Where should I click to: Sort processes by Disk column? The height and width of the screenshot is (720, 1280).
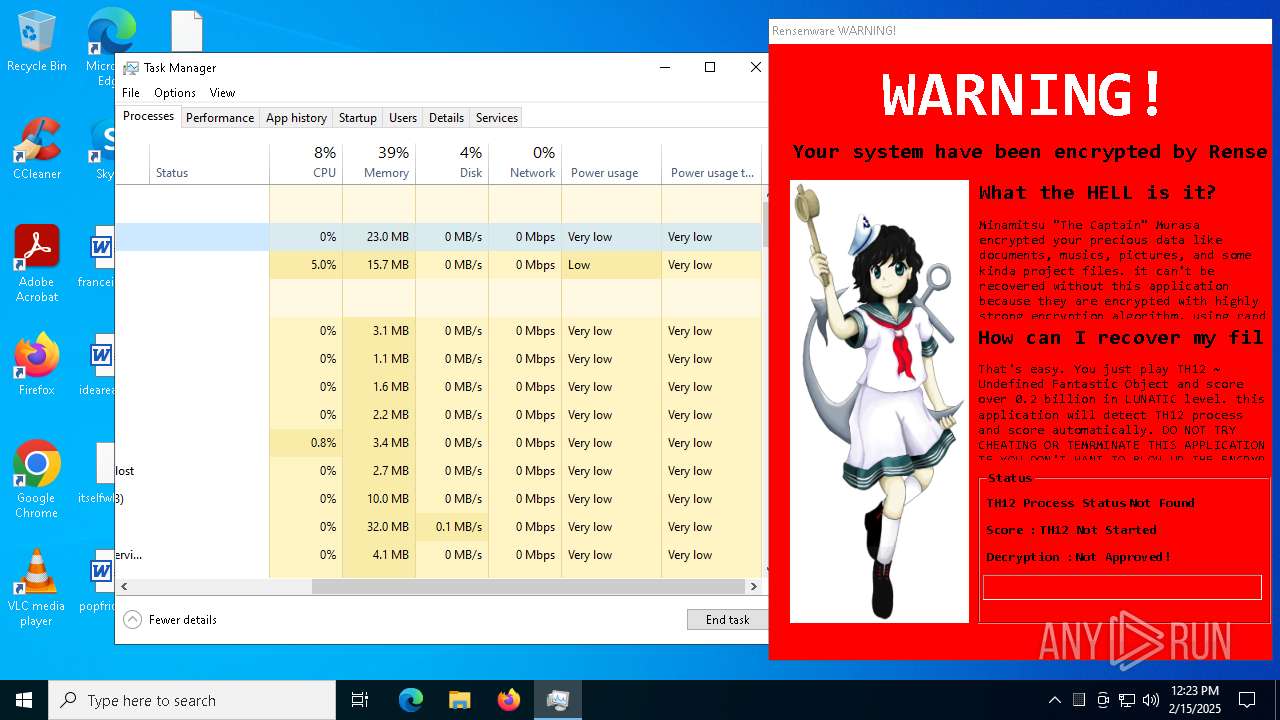[x=452, y=163]
